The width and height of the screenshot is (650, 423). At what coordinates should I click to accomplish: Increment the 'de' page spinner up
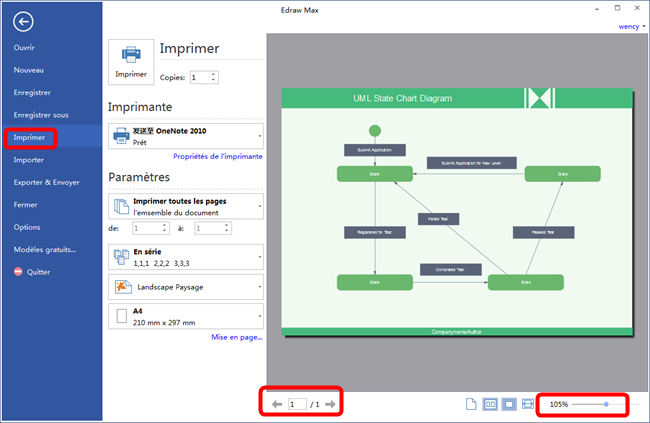[x=165, y=225]
